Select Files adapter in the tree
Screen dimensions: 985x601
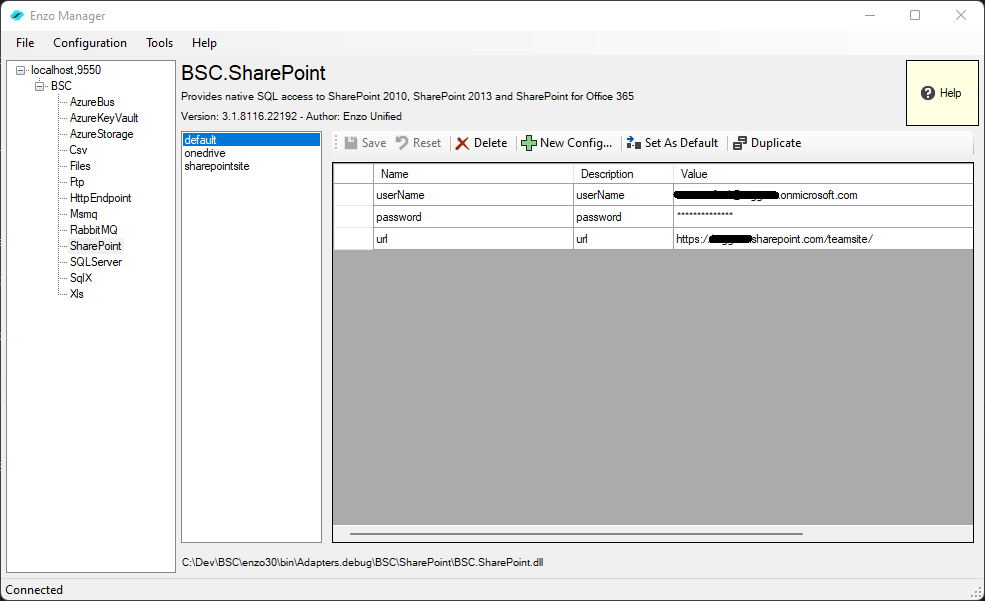(80, 166)
